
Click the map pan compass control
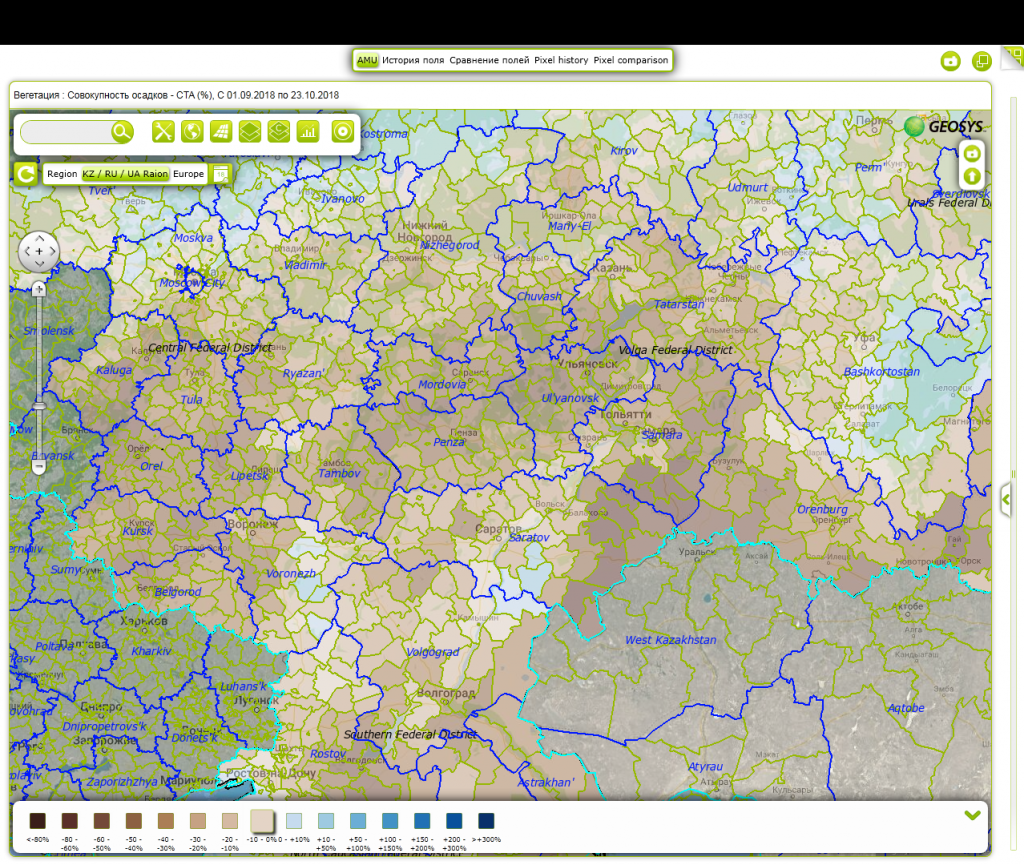pyautogui.click(x=39, y=251)
